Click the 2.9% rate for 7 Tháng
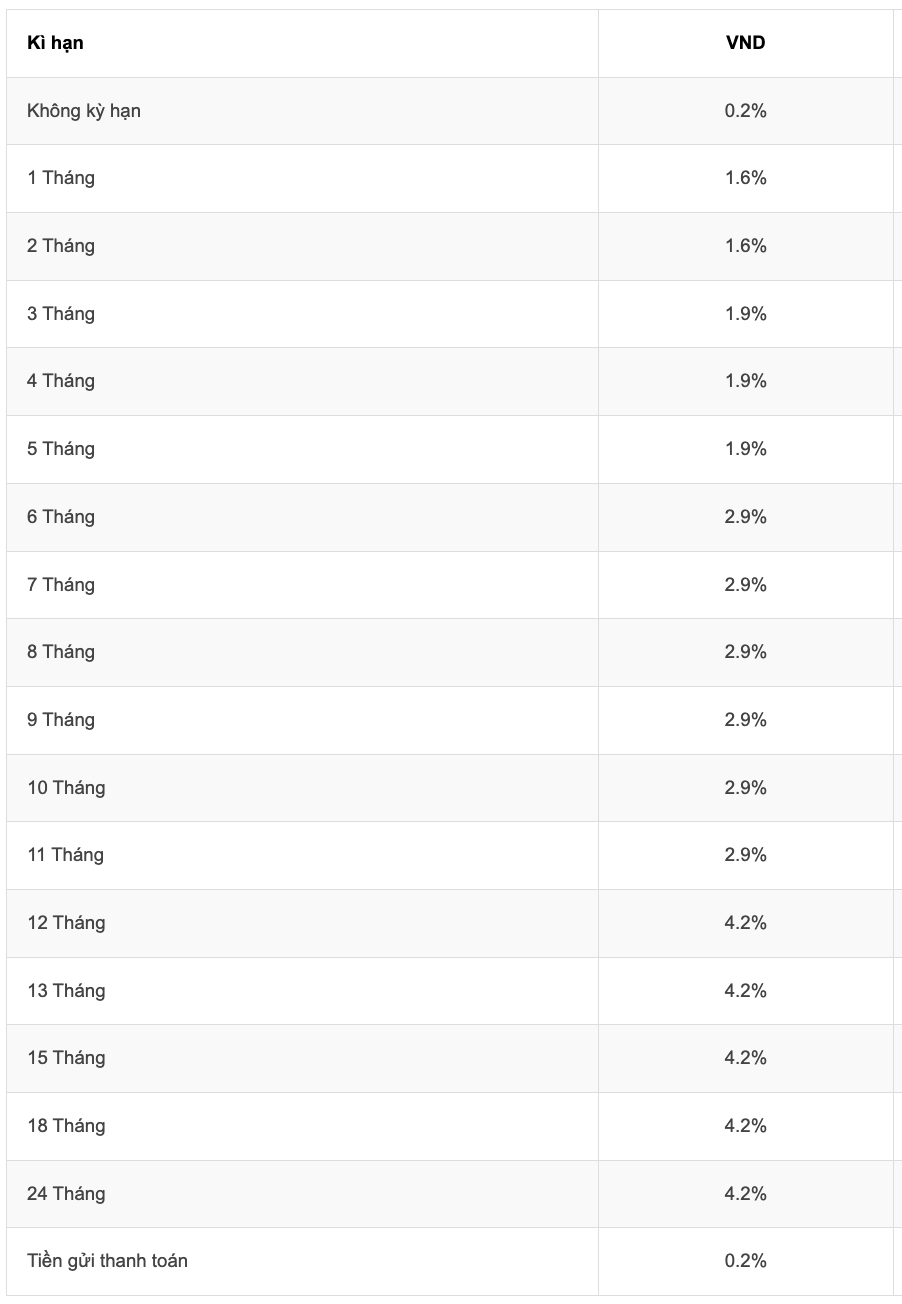Image resolution: width=902 pixels, height=1304 pixels. (745, 585)
